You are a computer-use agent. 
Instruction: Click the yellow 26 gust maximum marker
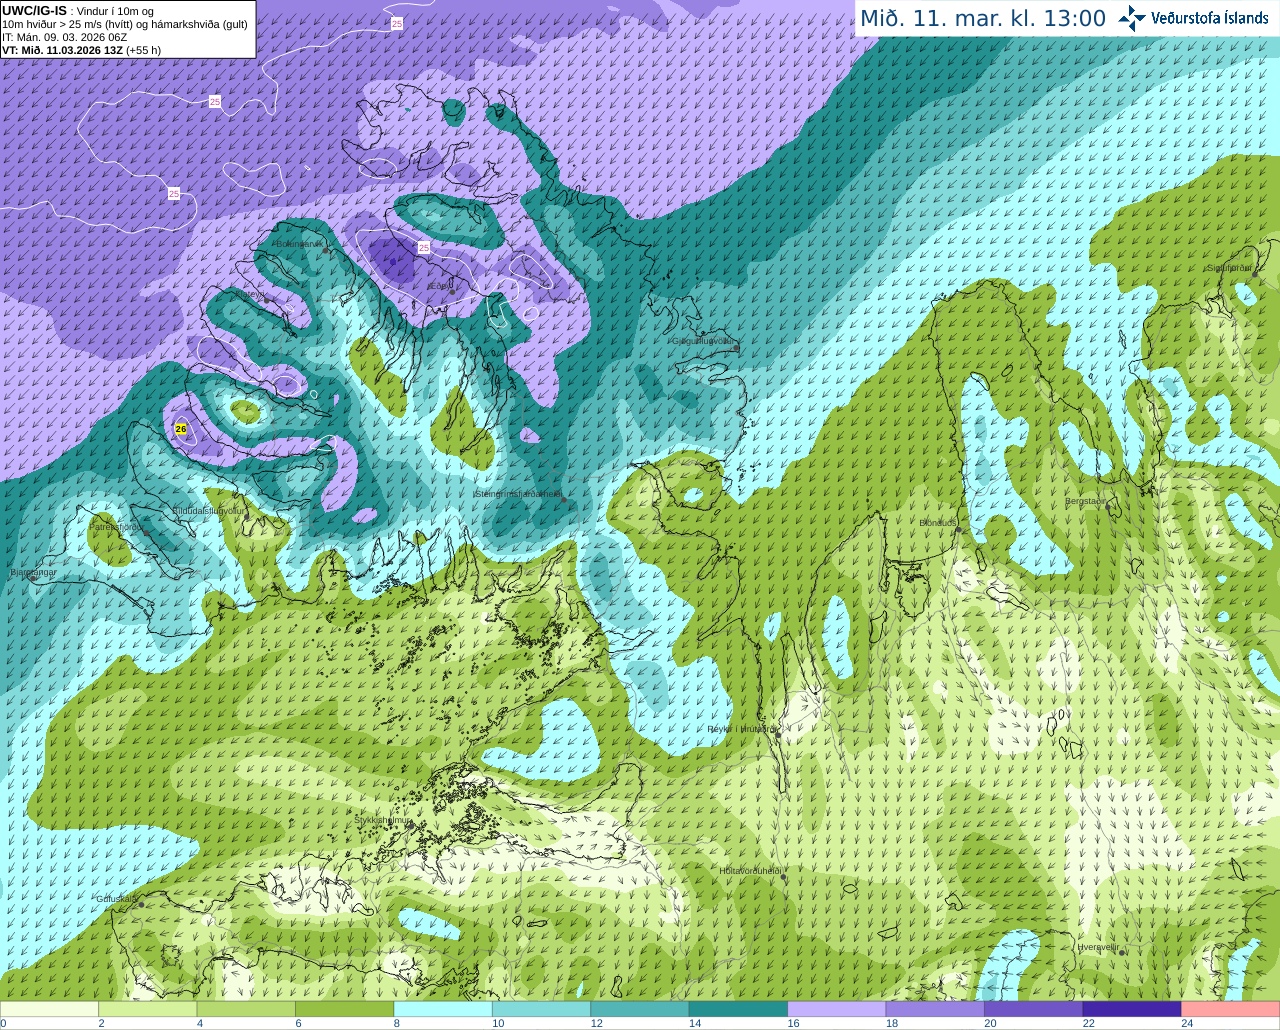[x=181, y=428]
